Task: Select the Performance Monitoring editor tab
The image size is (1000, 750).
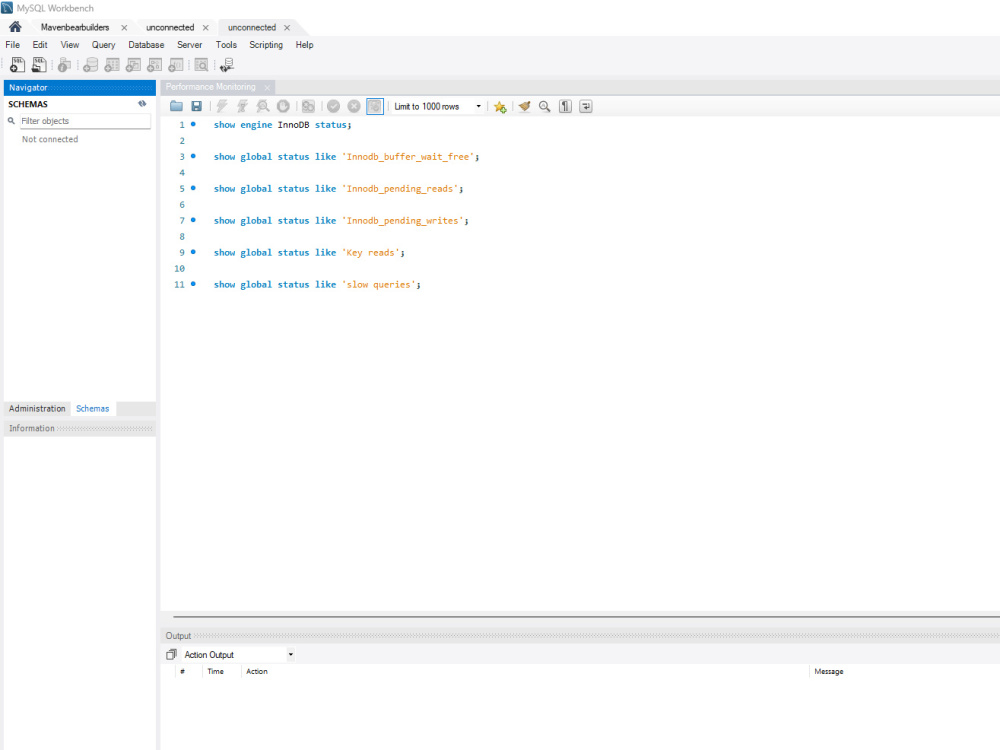Action: point(210,87)
